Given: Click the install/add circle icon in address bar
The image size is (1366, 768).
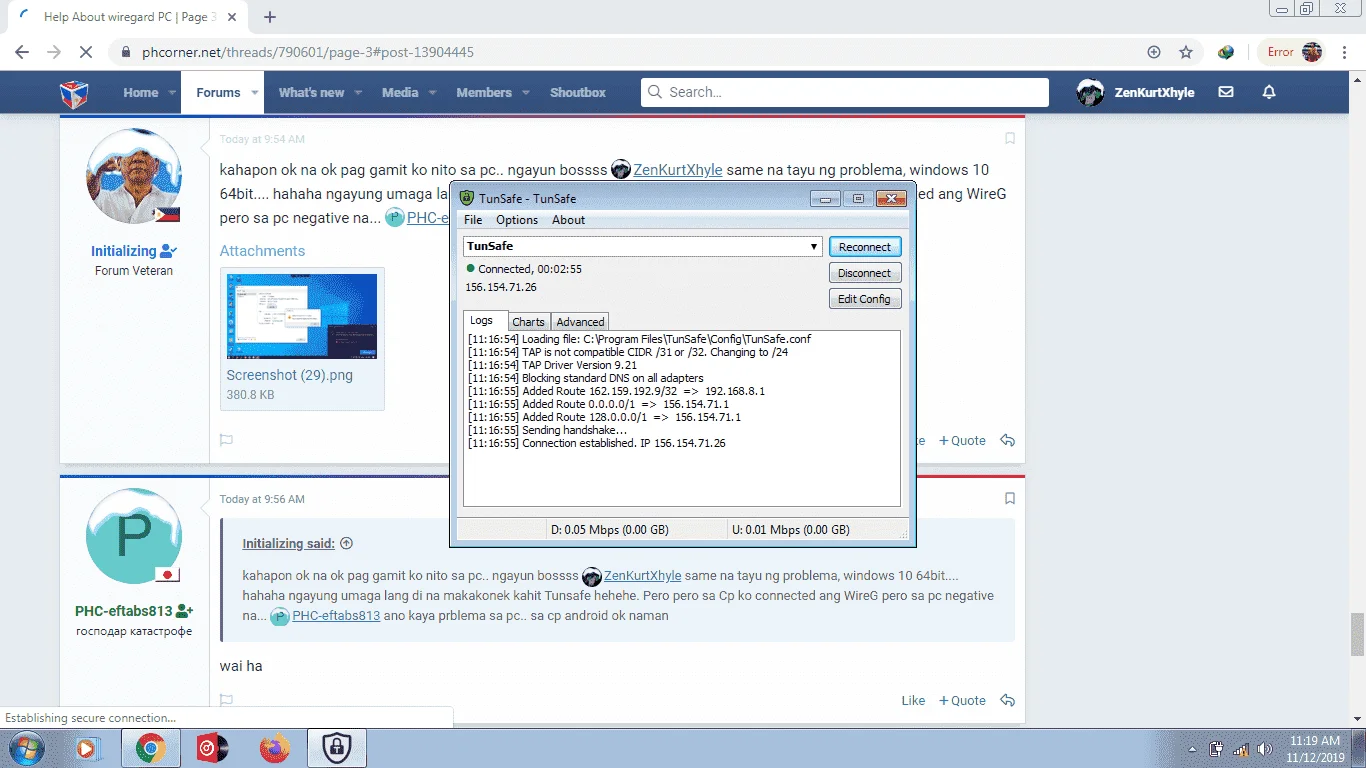Looking at the screenshot, I should coord(1154,52).
